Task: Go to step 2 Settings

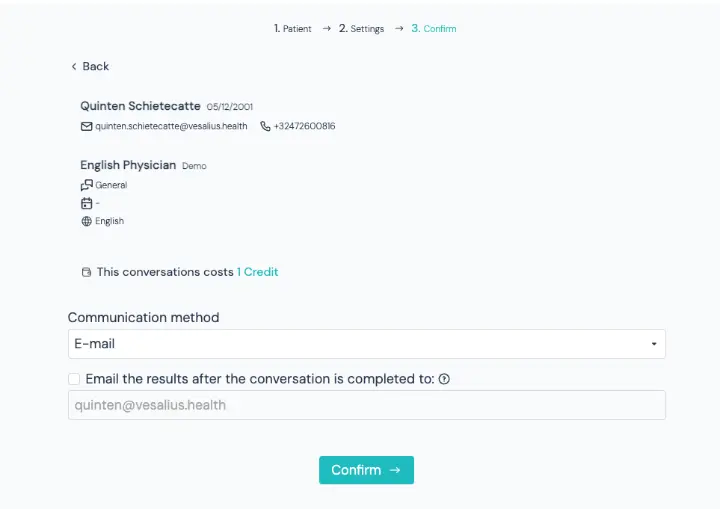Action: [x=361, y=28]
